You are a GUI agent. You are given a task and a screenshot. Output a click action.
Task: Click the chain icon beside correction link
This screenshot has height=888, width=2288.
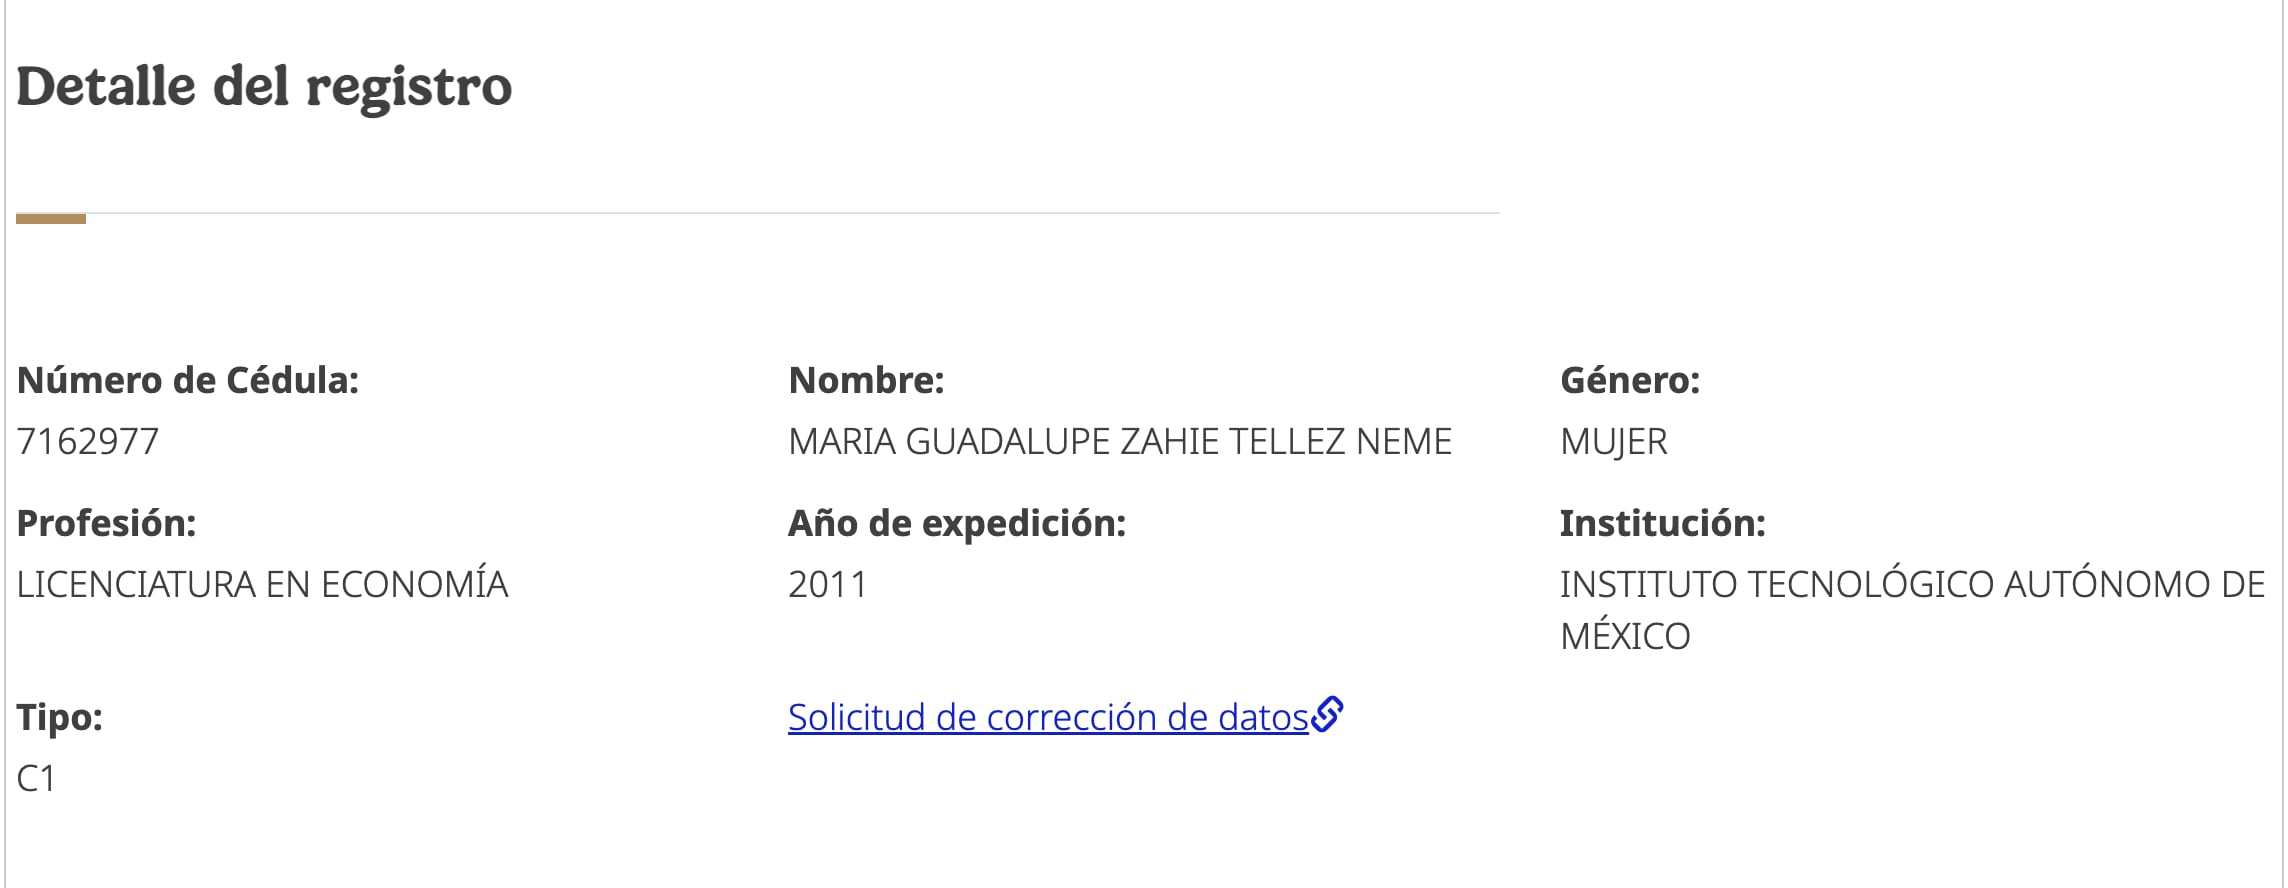pos(1328,715)
